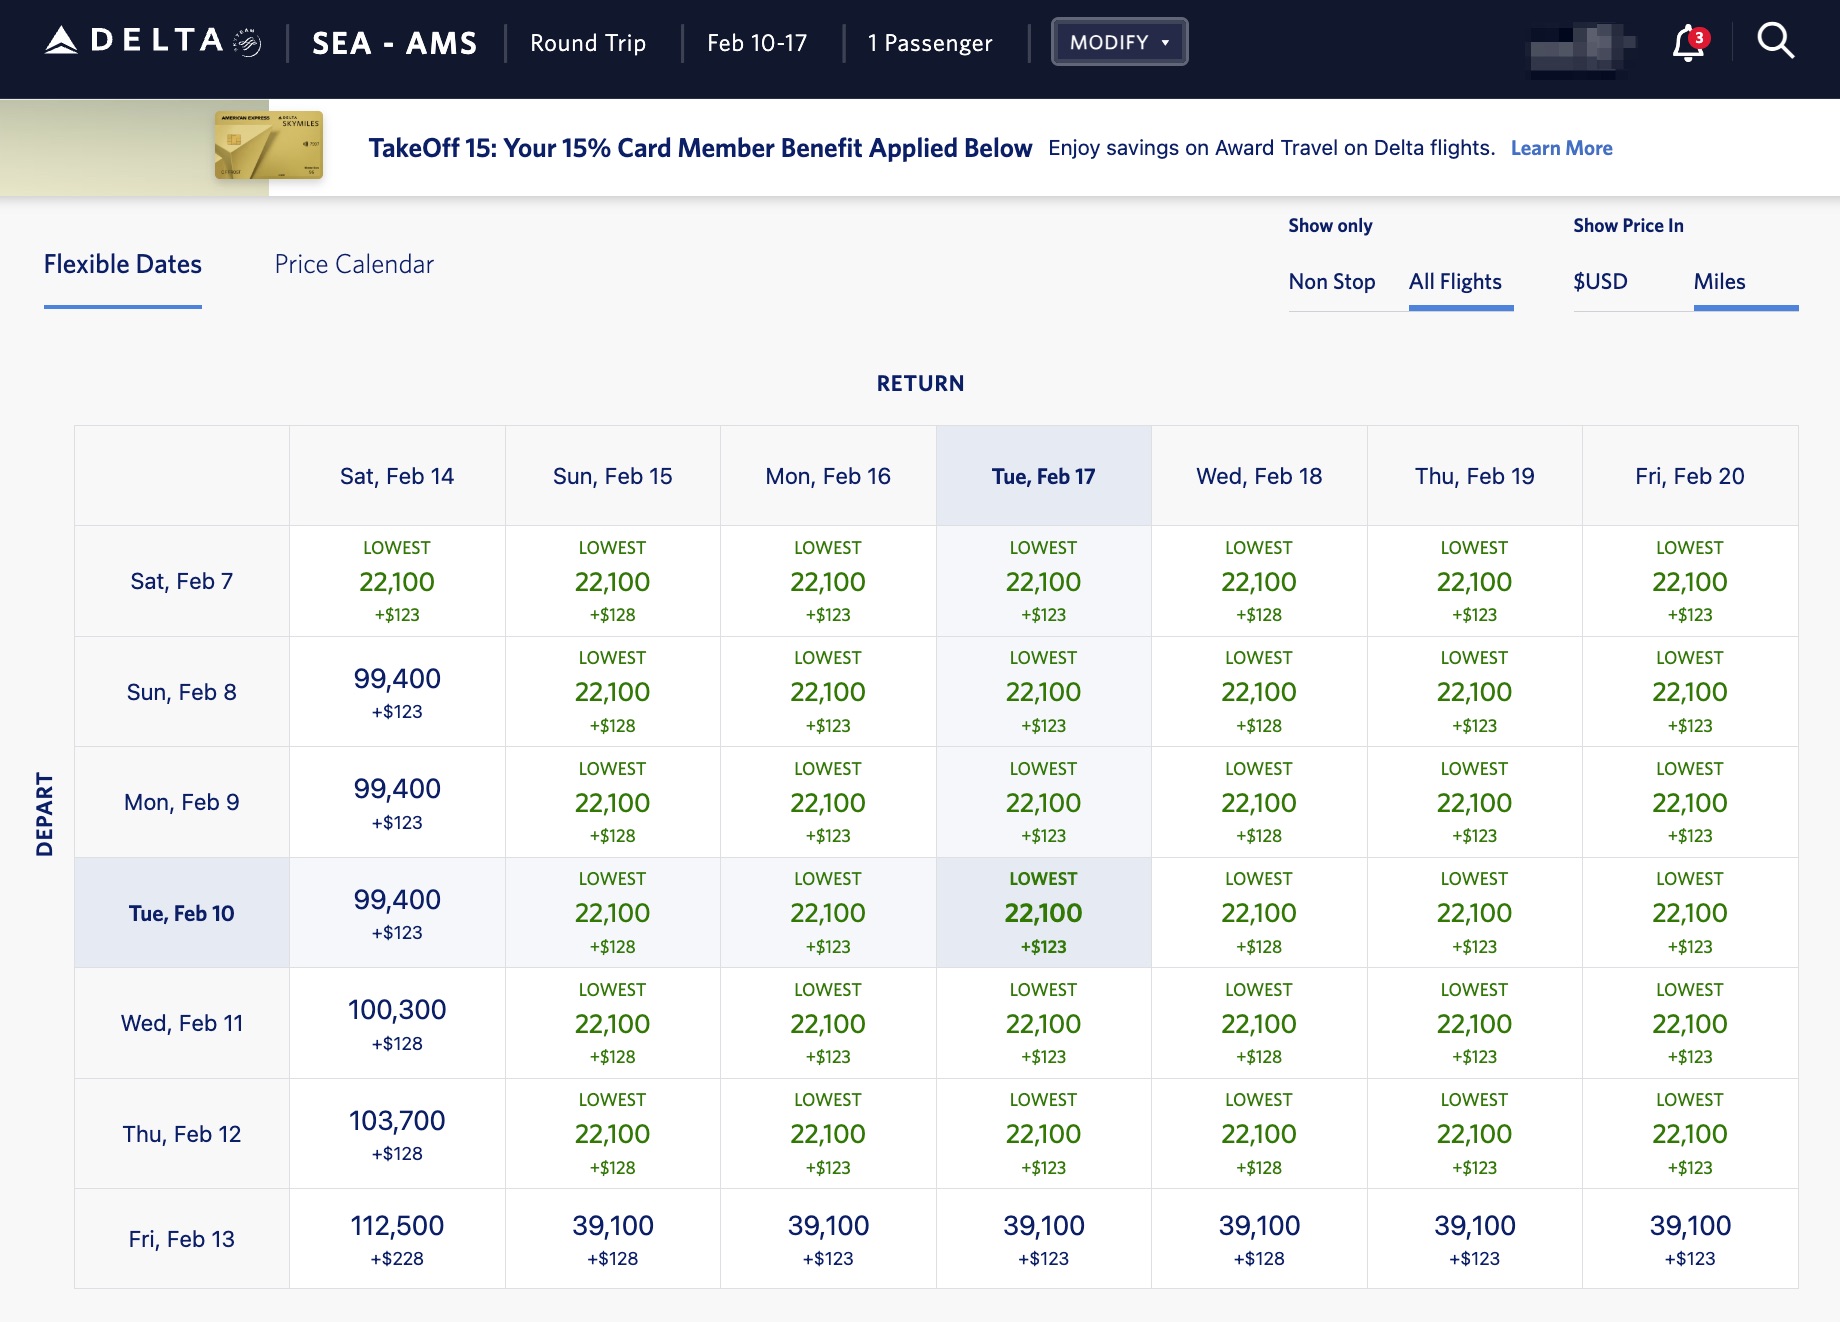Expand trip type selector showing Round Trip
The width and height of the screenshot is (1840, 1322).
point(588,43)
